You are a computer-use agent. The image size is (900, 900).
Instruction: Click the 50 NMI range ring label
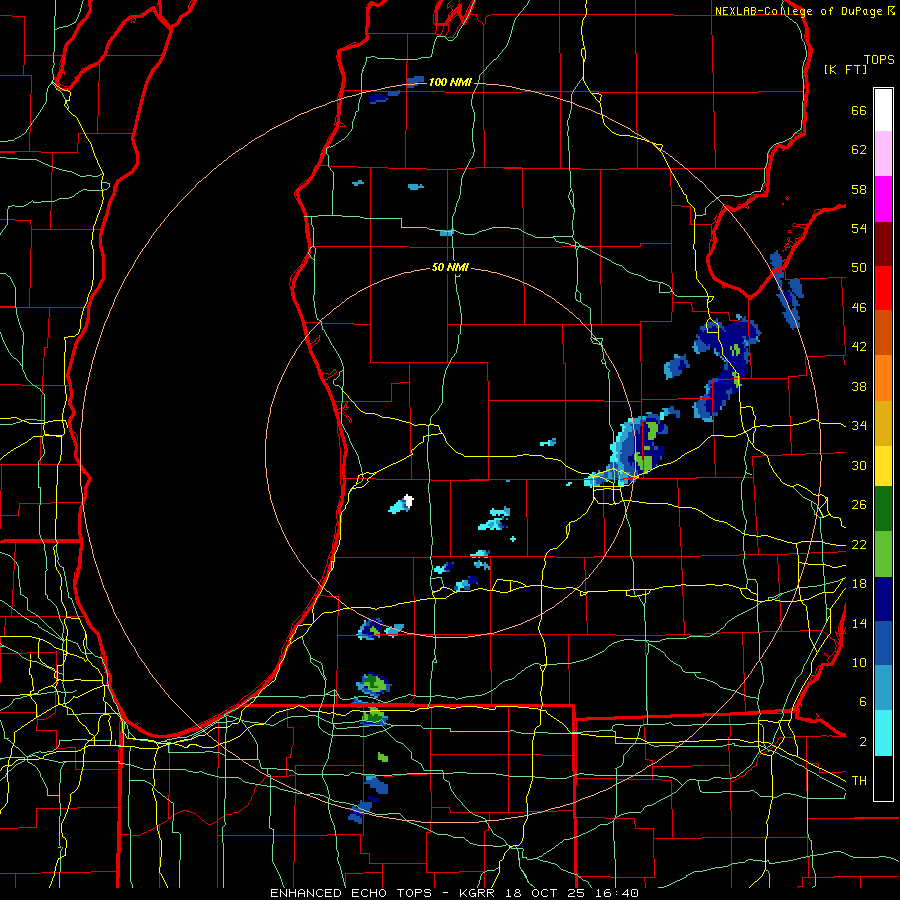pyautogui.click(x=450, y=267)
